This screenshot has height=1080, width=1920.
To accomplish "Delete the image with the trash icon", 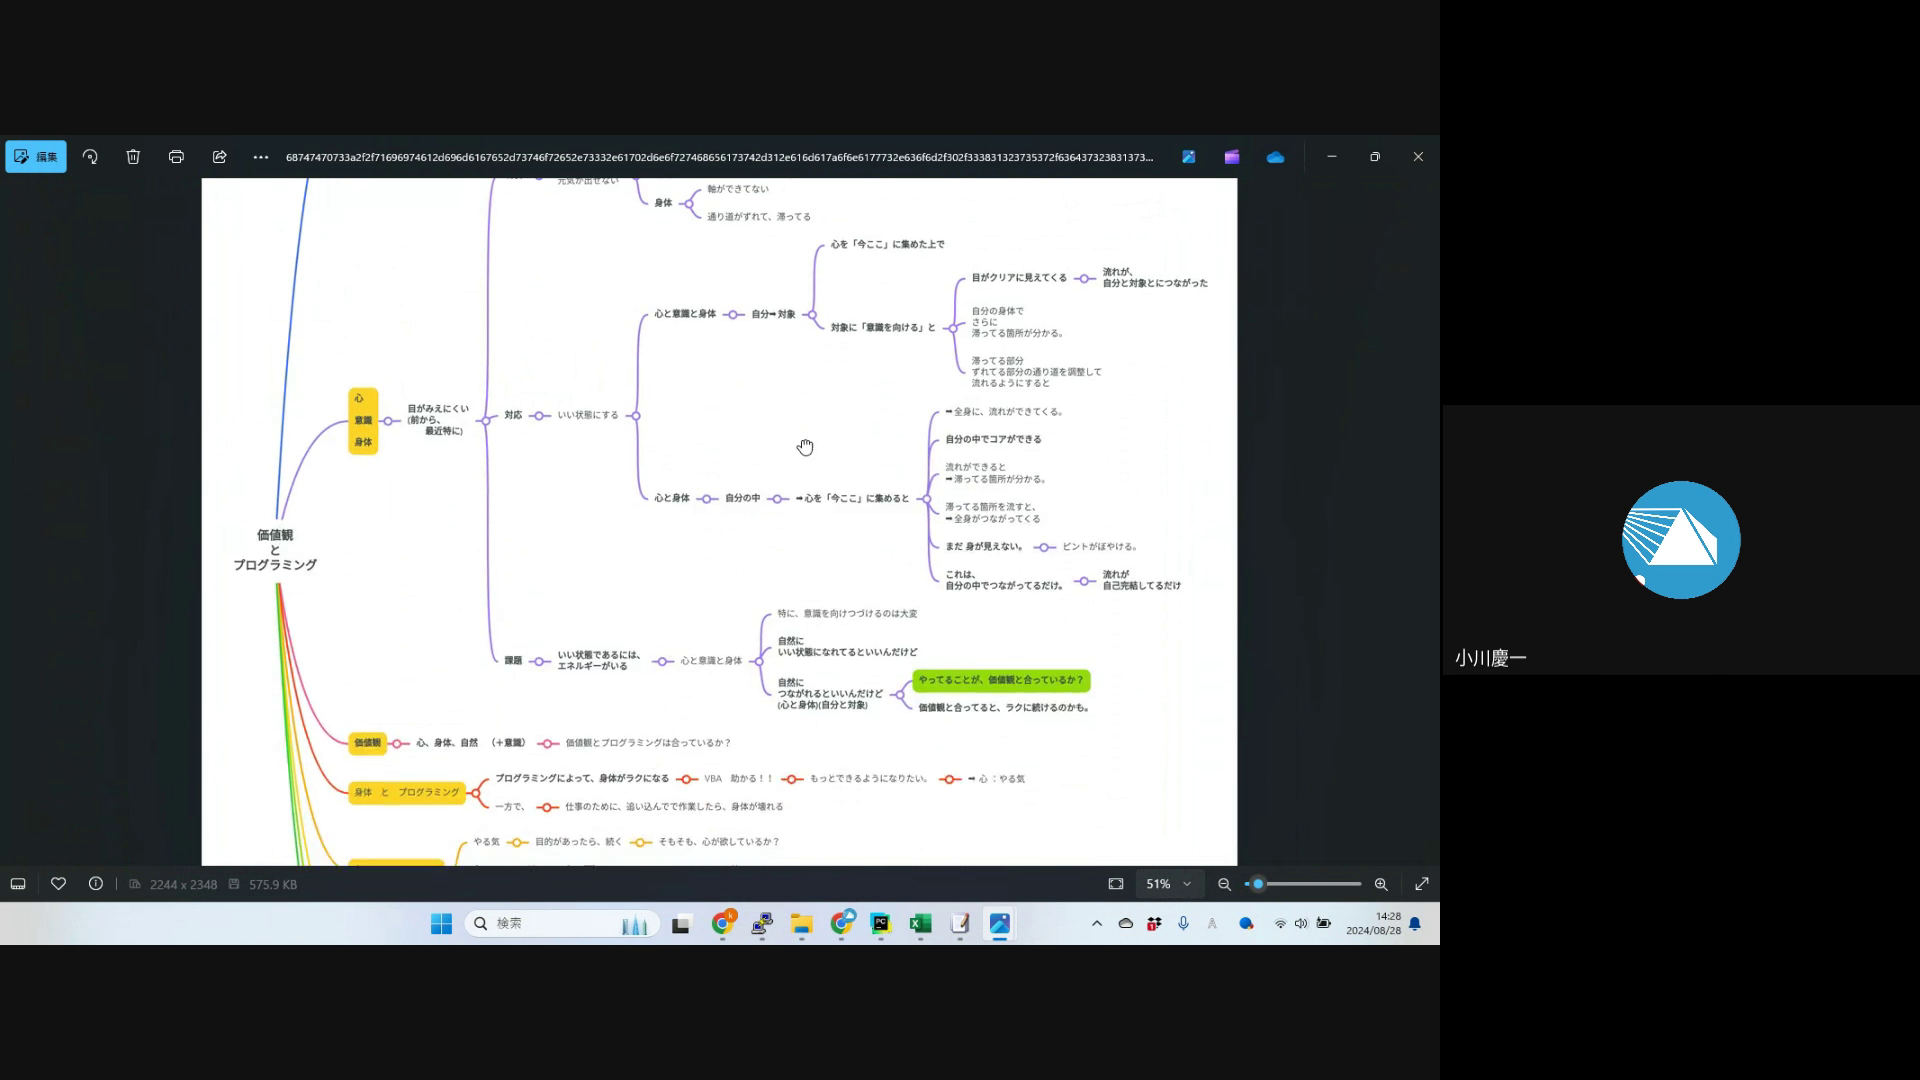I will [133, 157].
